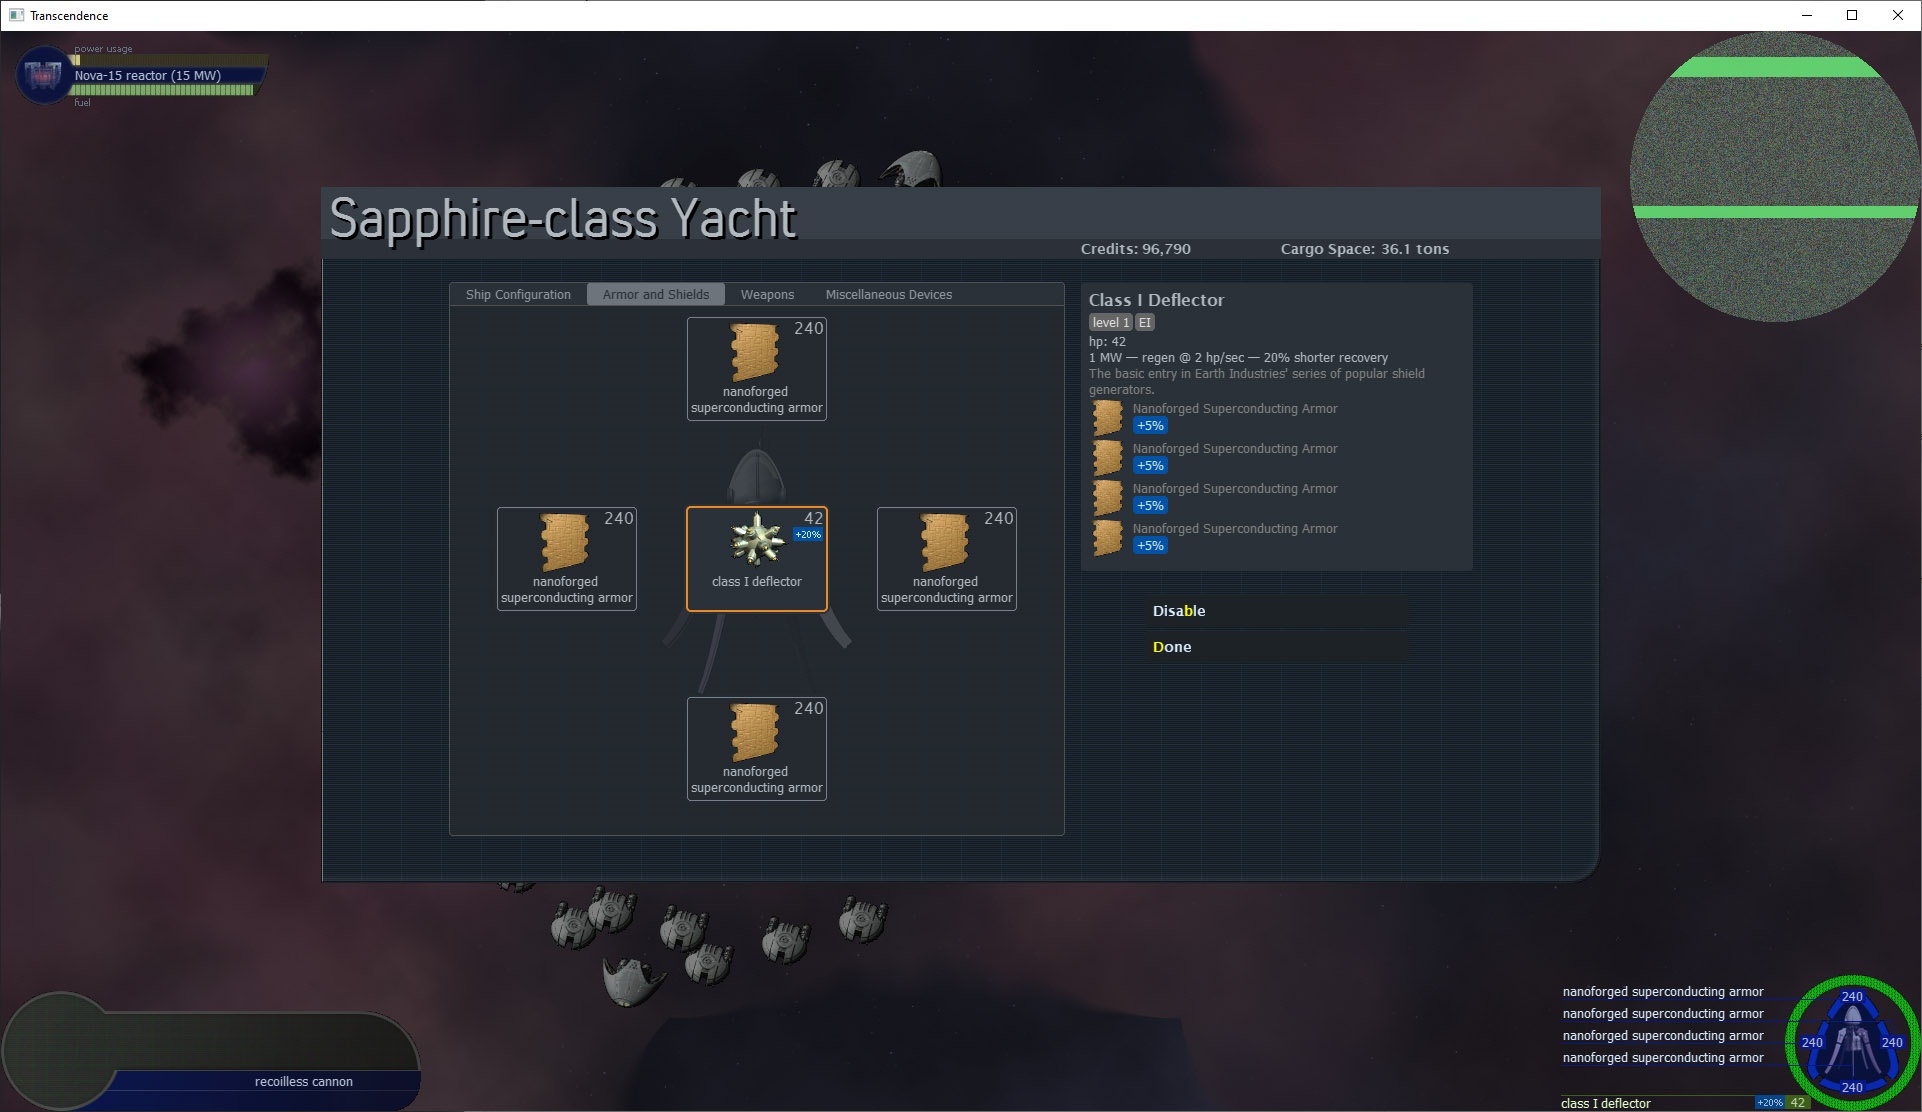Click the recoilless cannon weapon label
This screenshot has height=1112, width=1922.
click(304, 1082)
